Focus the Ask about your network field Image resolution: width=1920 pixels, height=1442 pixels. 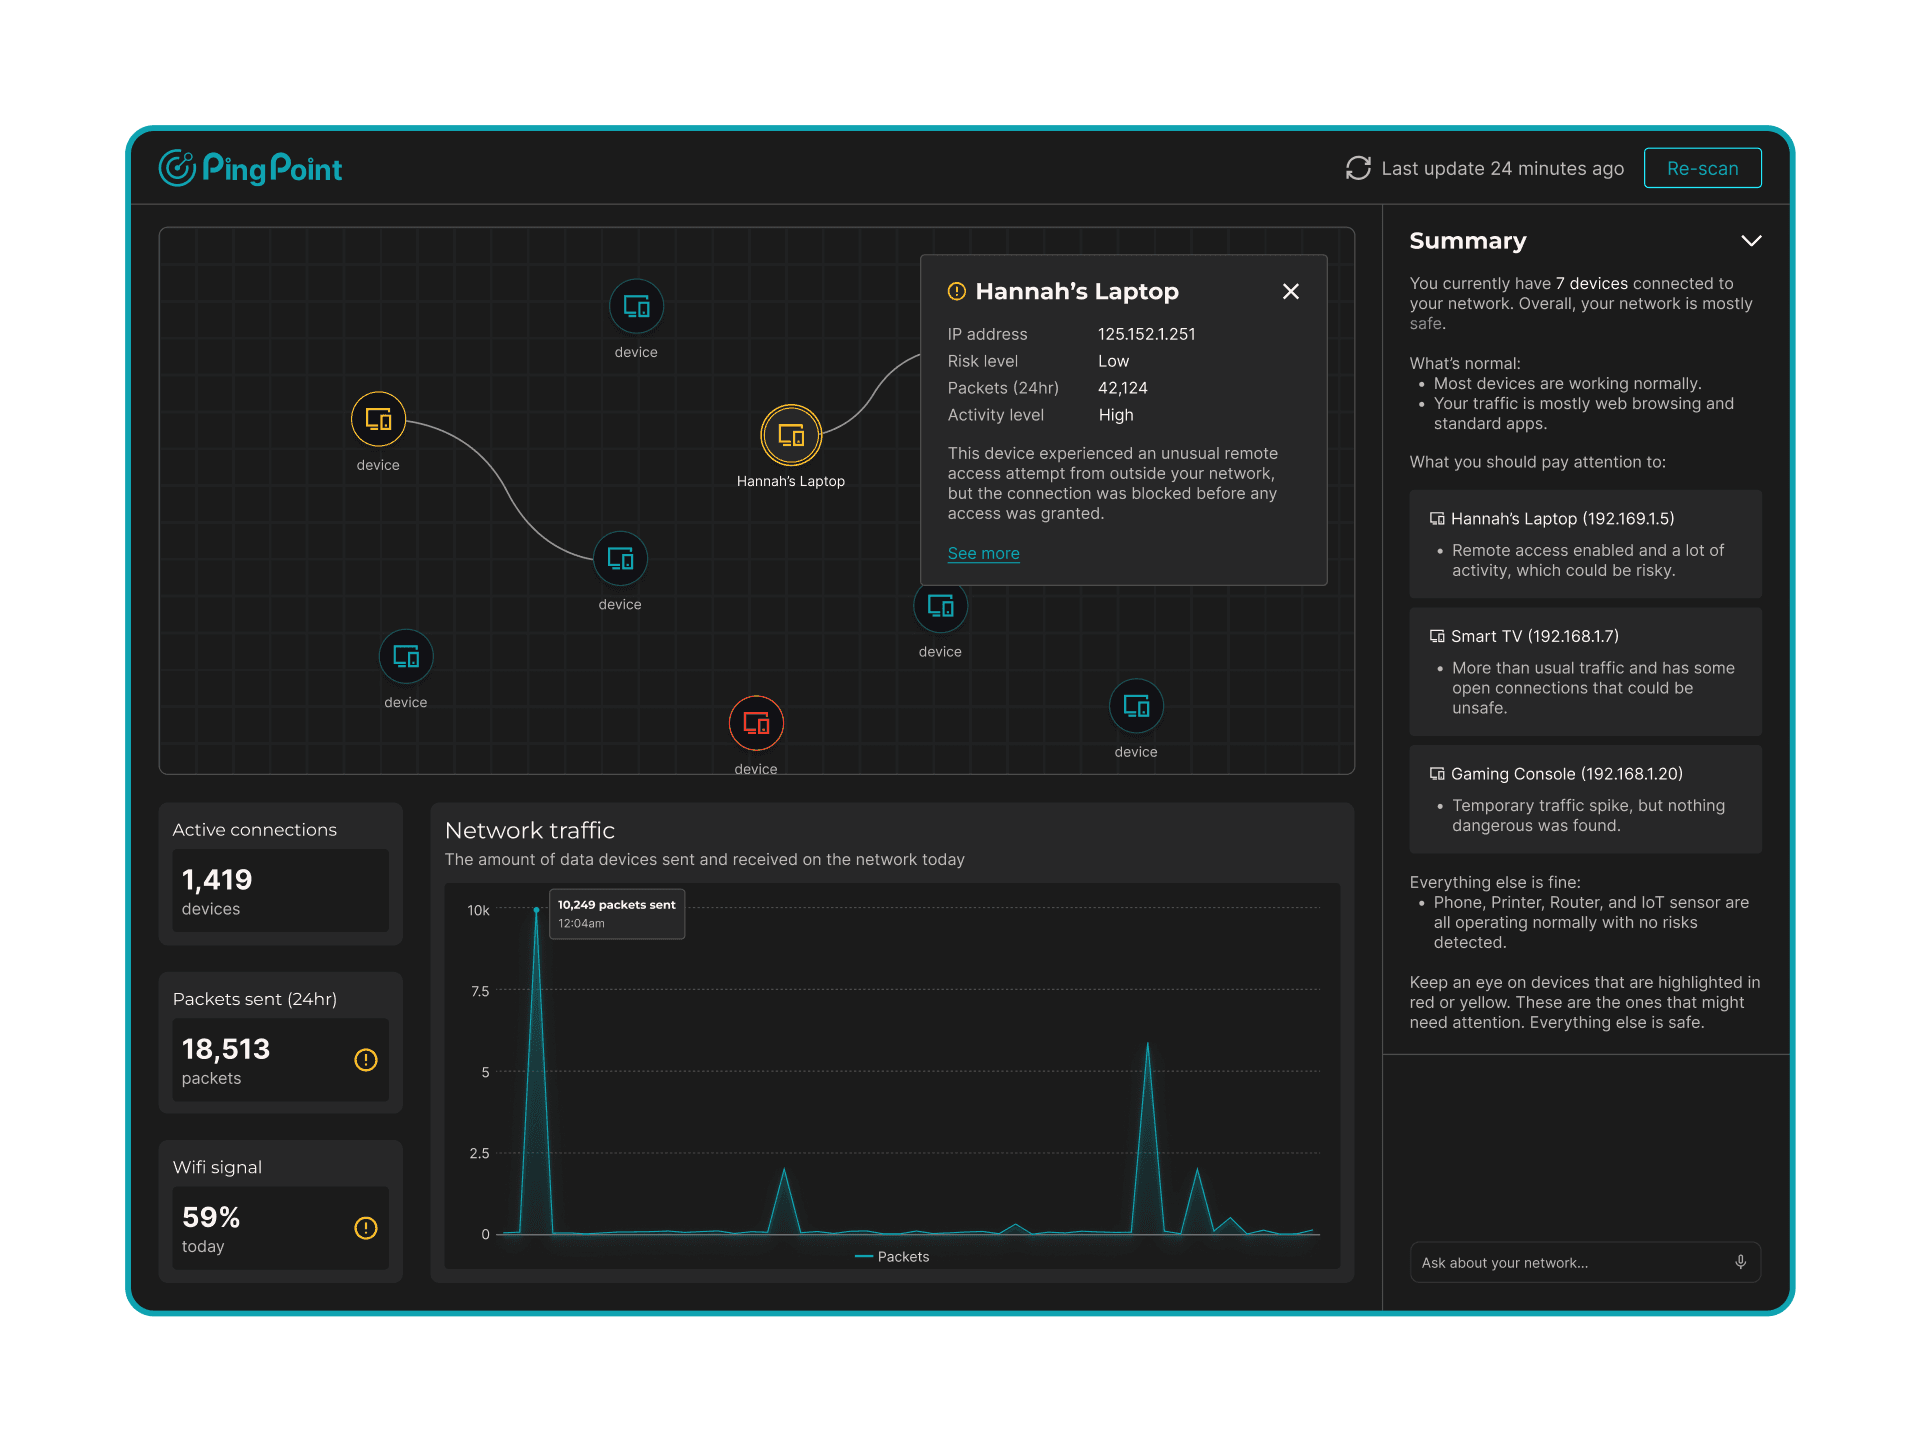1585,1262
